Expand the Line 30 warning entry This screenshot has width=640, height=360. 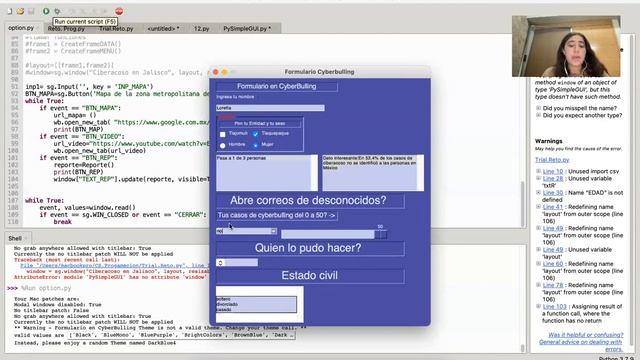point(538,193)
